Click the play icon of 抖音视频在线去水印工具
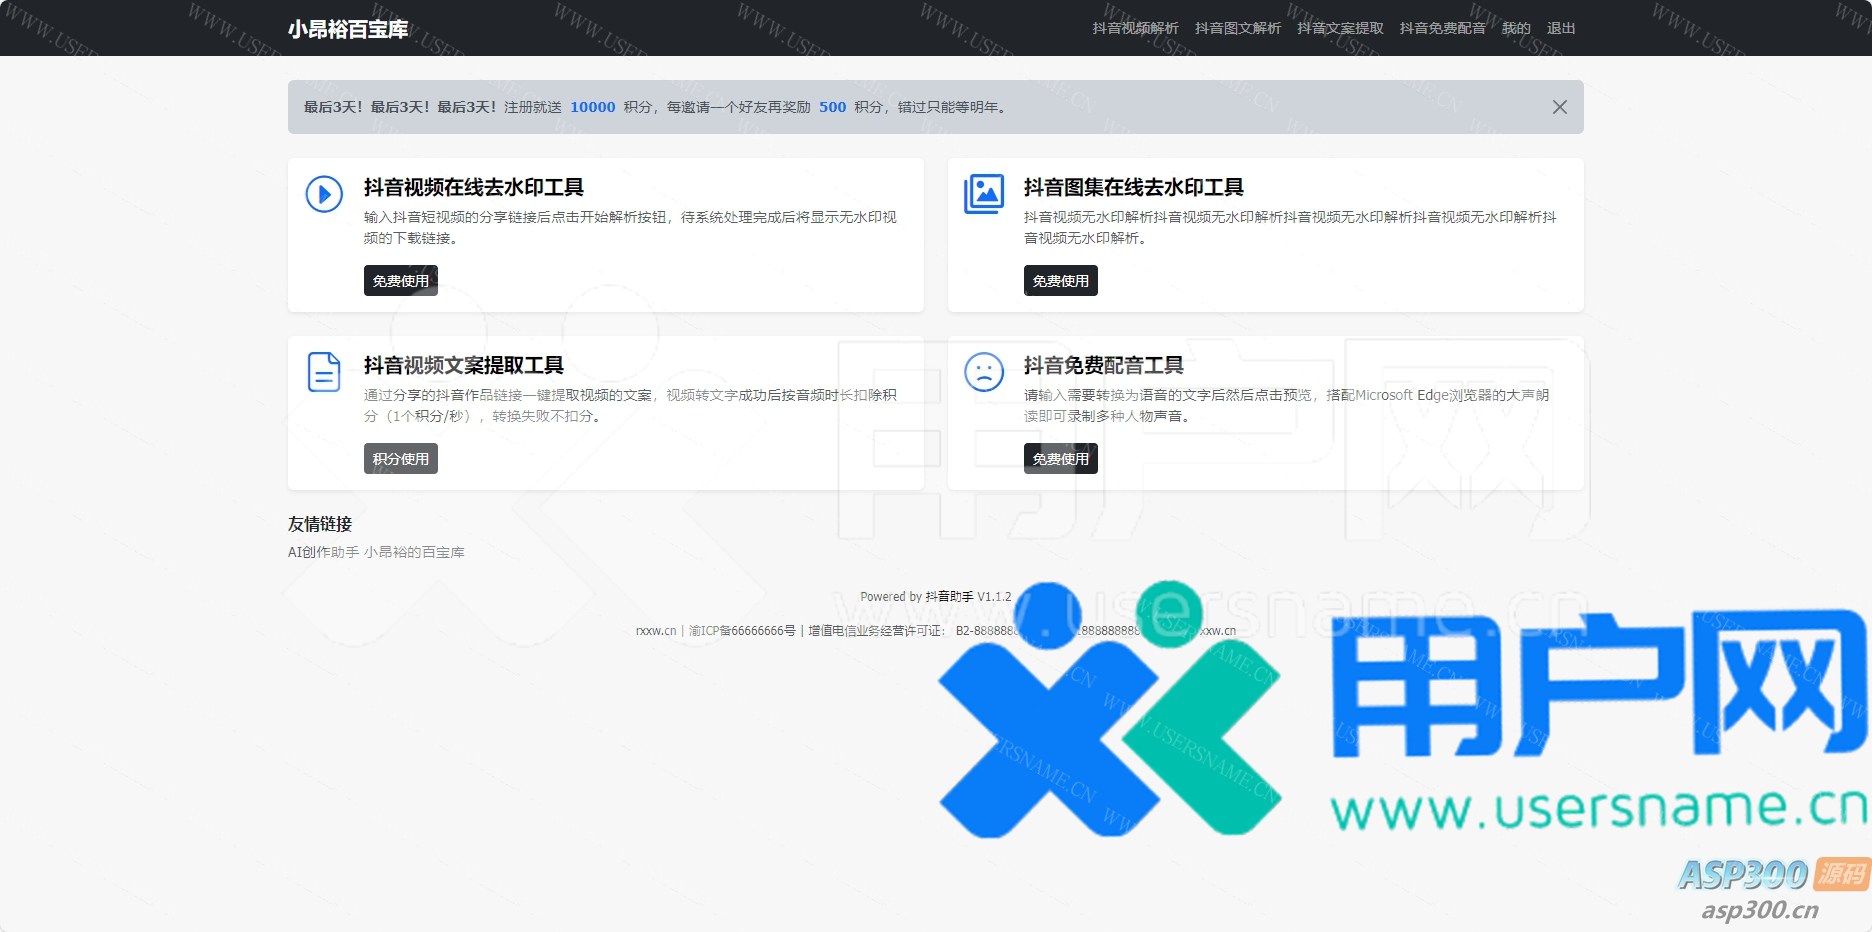The height and width of the screenshot is (932, 1872). click(324, 194)
